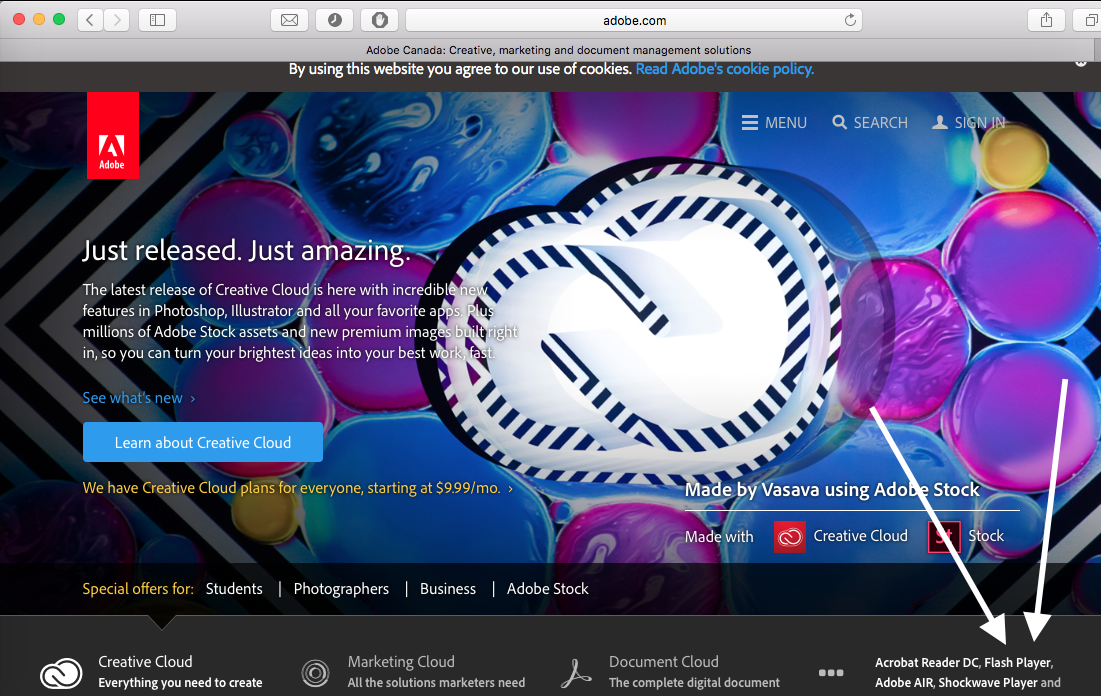This screenshot has width=1101, height=696.
Task: Close the cookie notice banner
Action: pyautogui.click(x=1081, y=64)
